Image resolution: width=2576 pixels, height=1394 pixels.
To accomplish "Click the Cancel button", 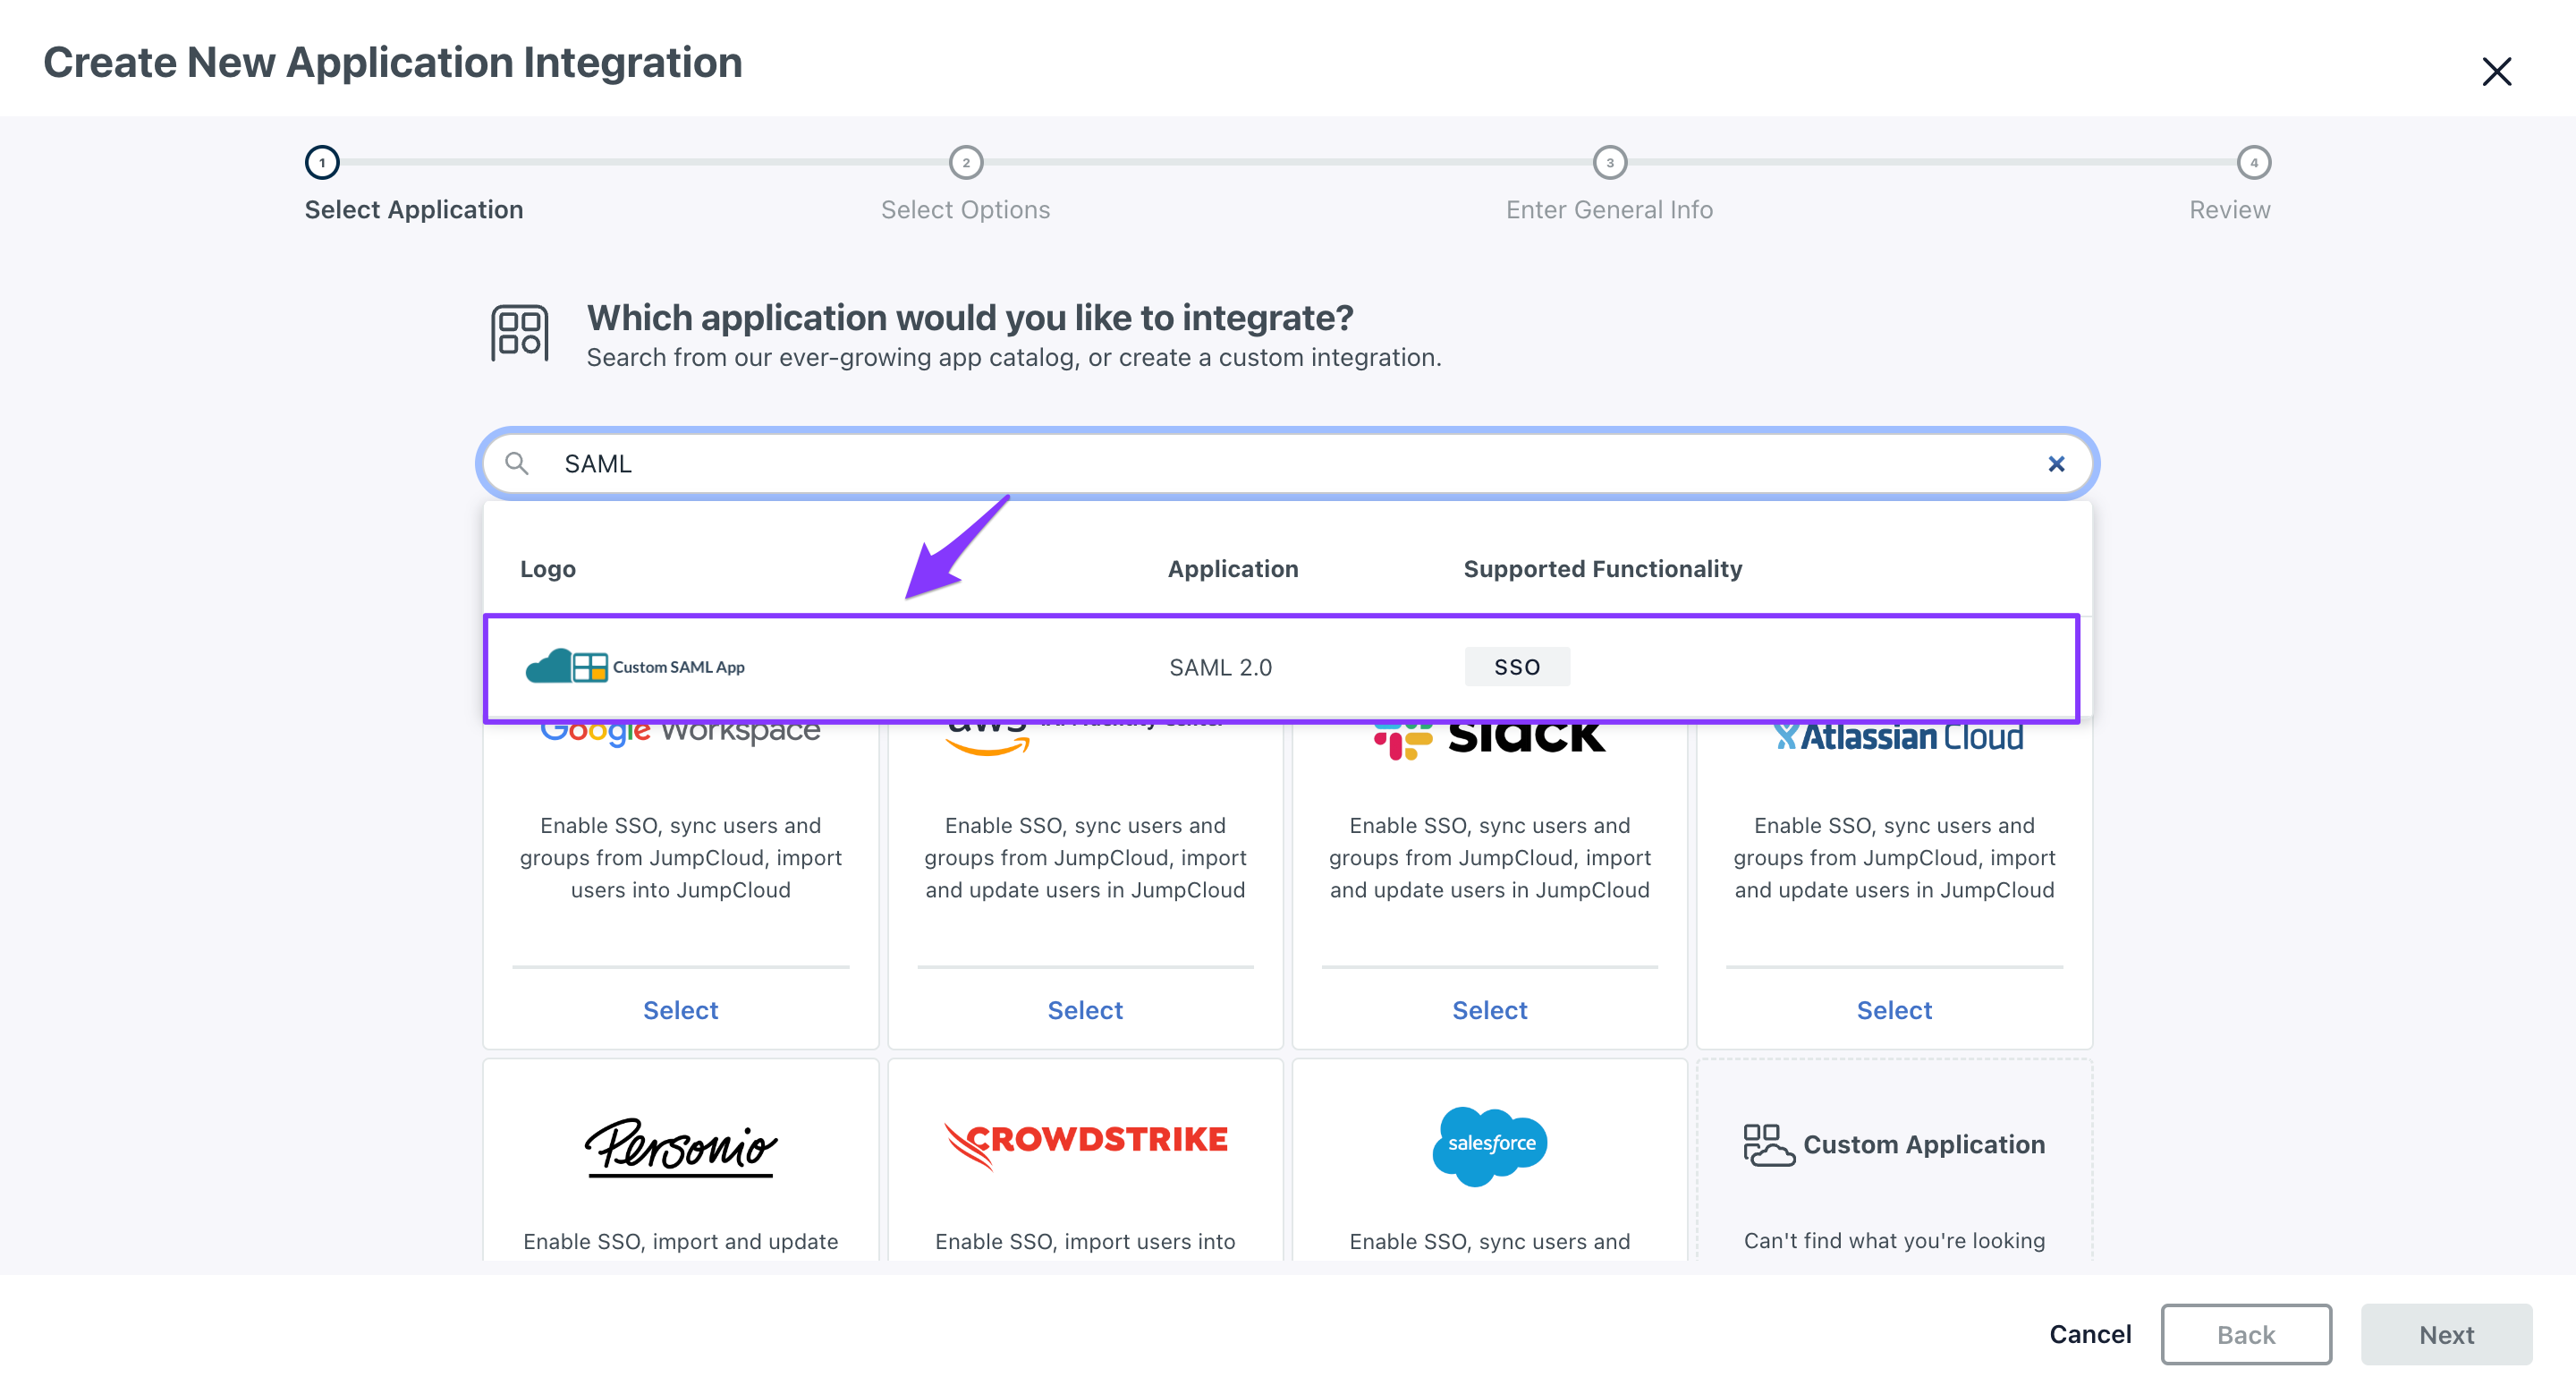I will coord(2090,1334).
